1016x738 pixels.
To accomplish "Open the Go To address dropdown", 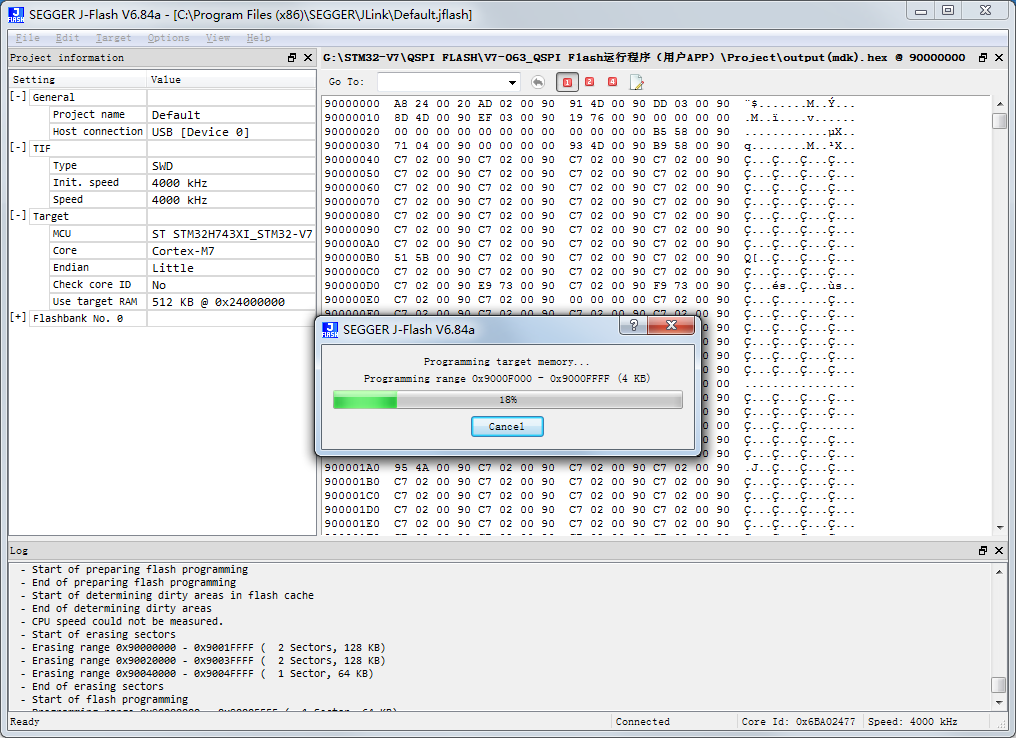I will pos(513,82).
